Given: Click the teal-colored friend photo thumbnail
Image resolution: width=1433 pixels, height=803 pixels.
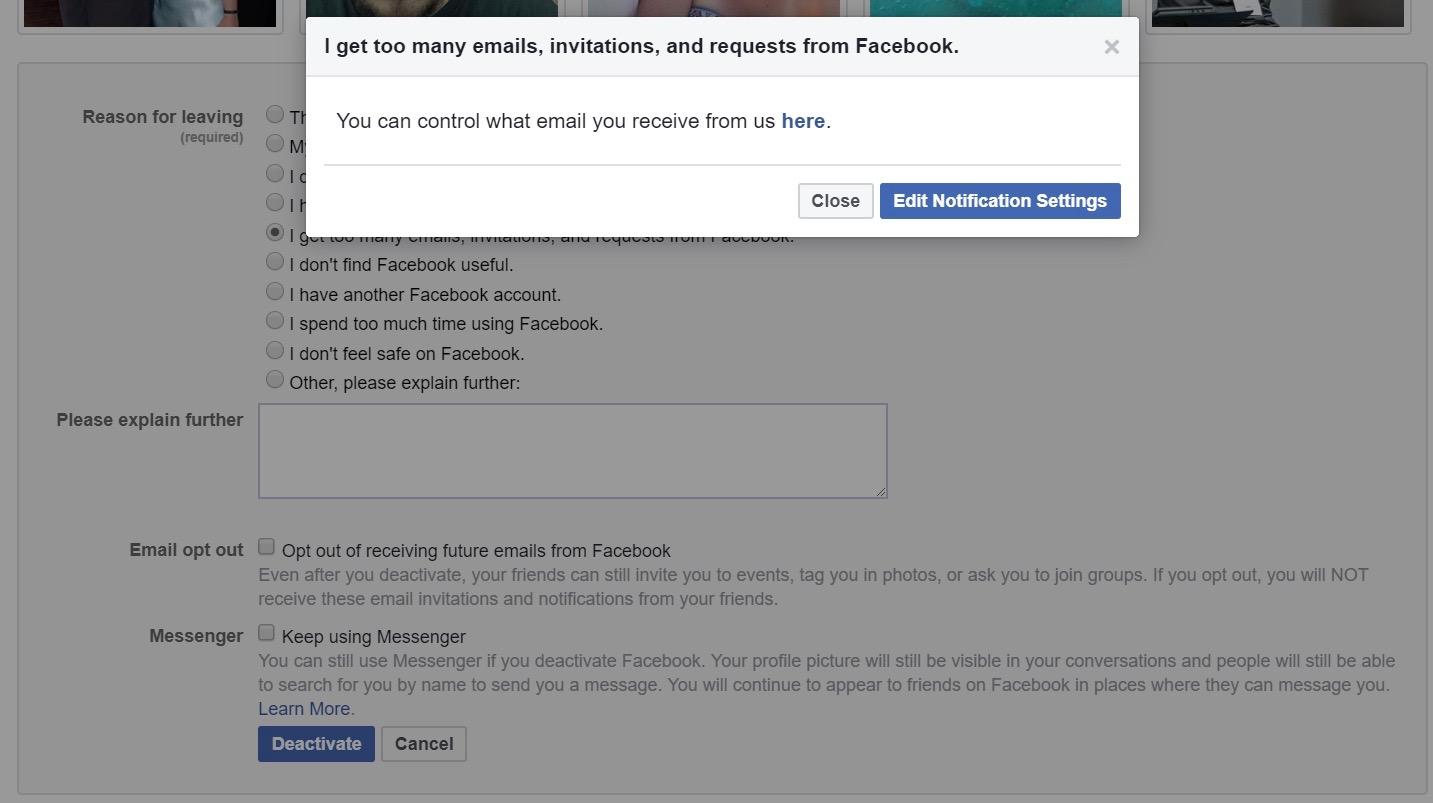Looking at the screenshot, I should click(995, 13).
